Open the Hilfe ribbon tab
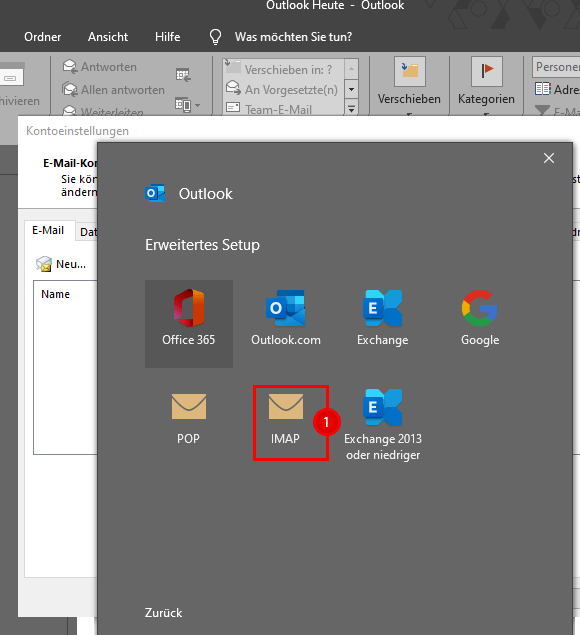The image size is (580, 635). point(167,37)
